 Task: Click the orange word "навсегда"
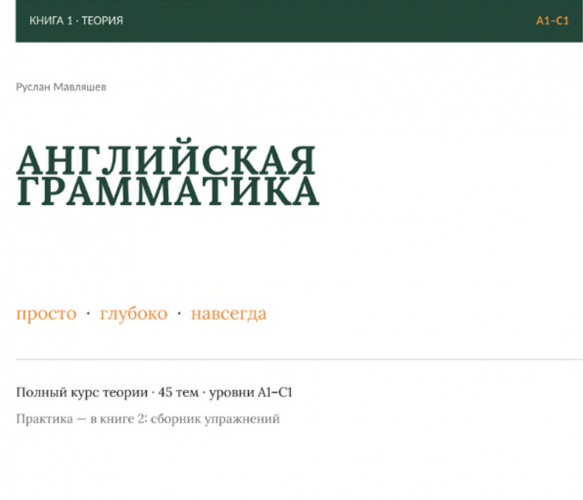[x=229, y=314]
